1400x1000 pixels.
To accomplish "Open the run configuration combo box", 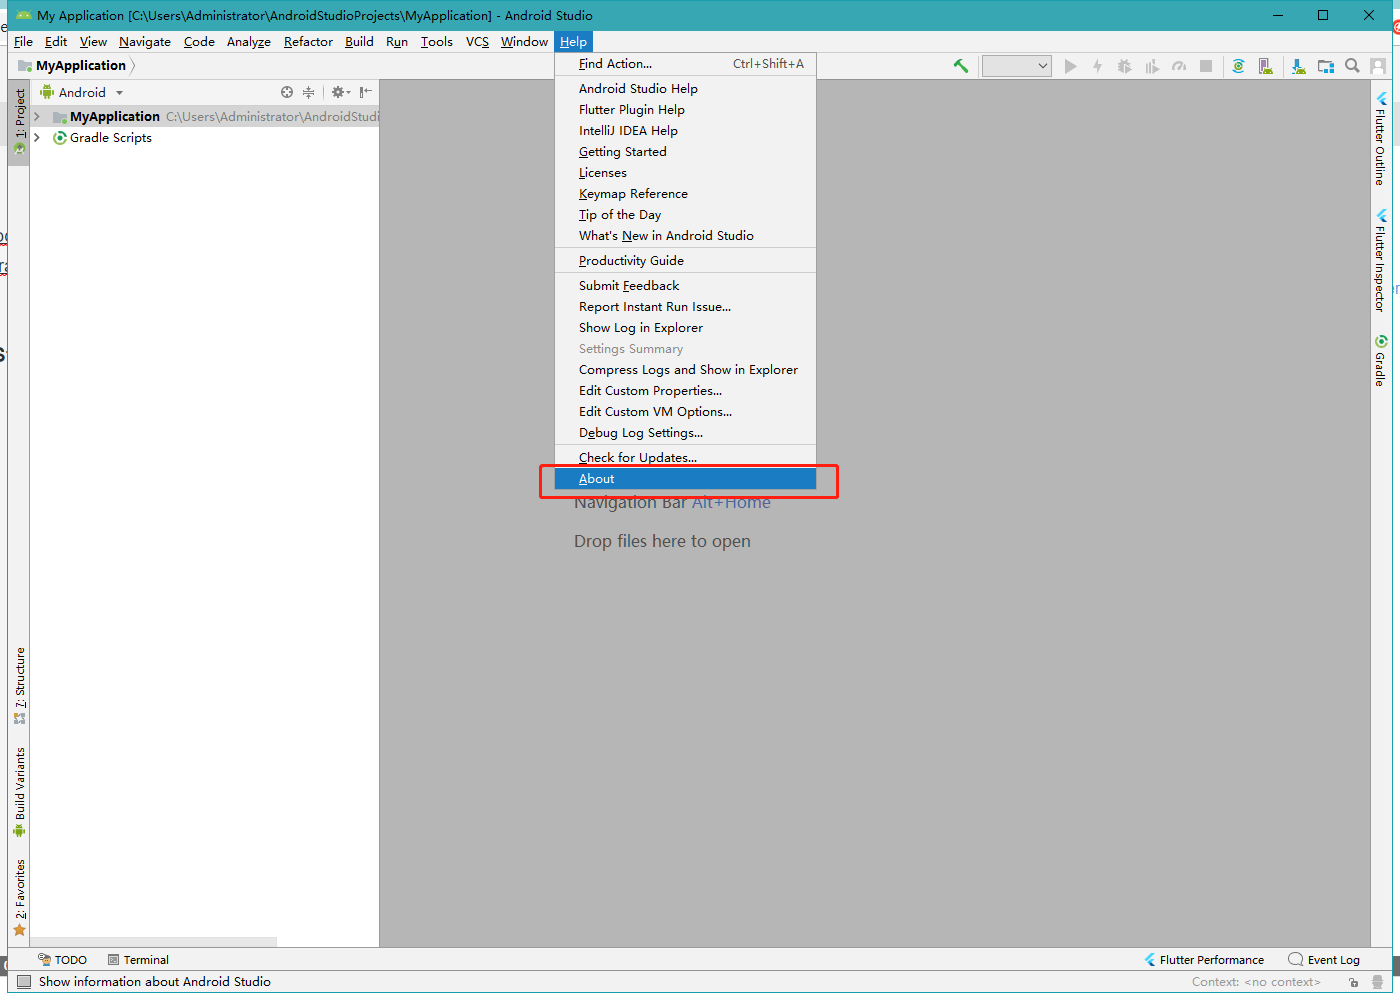I will (x=1017, y=66).
